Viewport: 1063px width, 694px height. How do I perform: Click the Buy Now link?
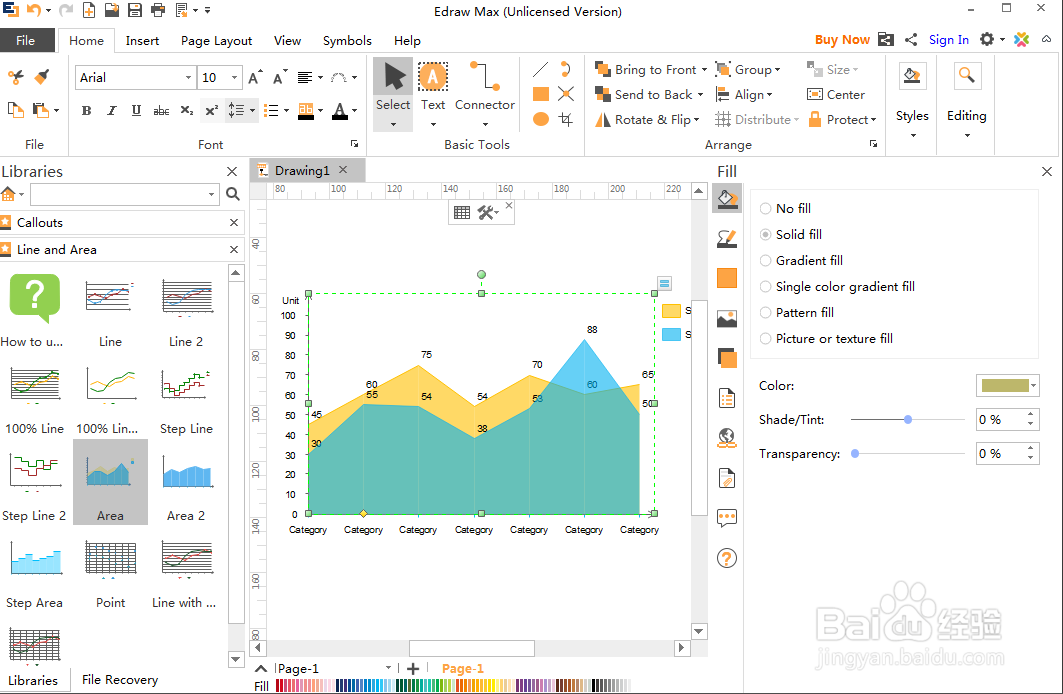[842, 39]
